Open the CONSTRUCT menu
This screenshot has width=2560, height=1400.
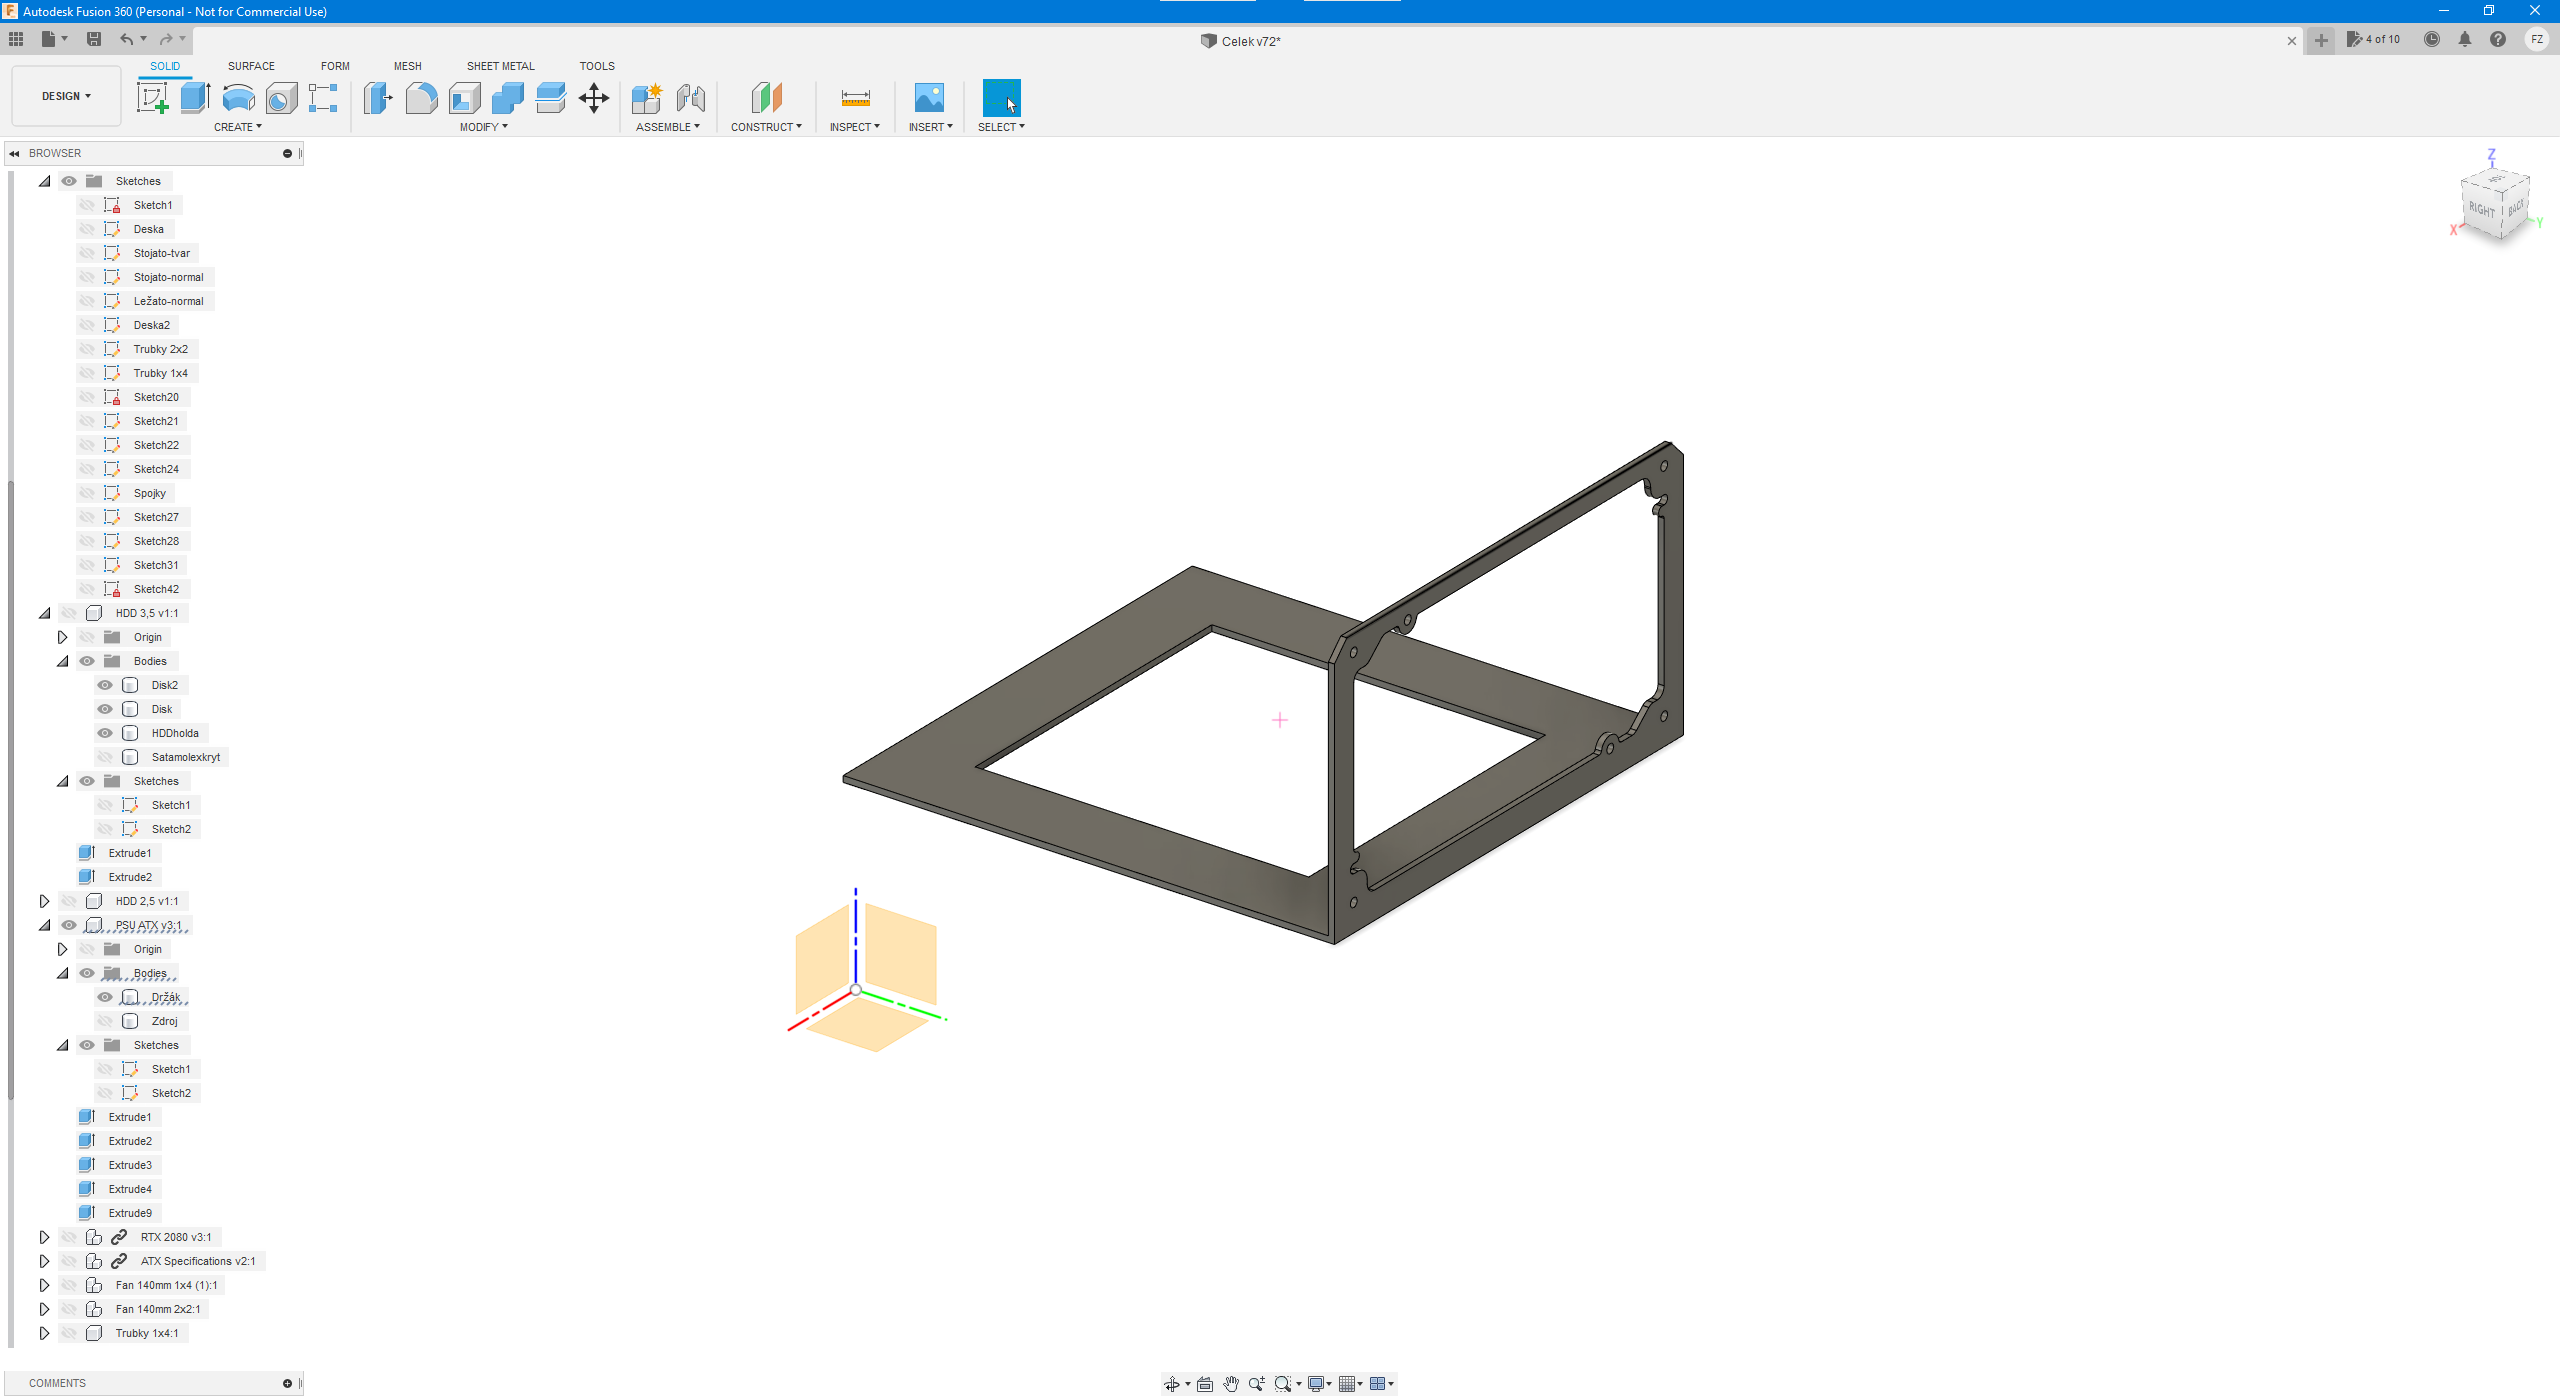[765, 127]
